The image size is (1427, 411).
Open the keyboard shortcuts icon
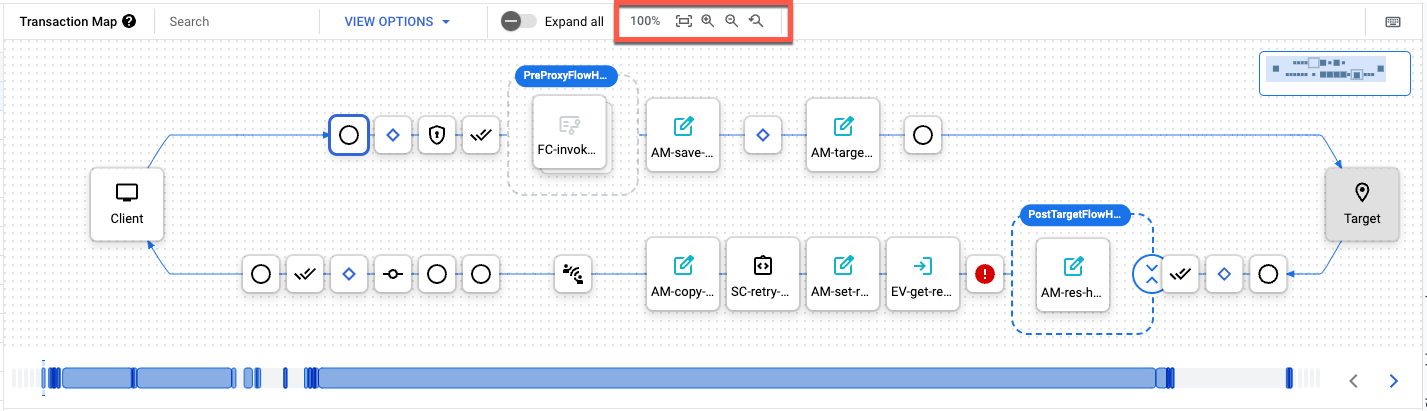(1392, 22)
